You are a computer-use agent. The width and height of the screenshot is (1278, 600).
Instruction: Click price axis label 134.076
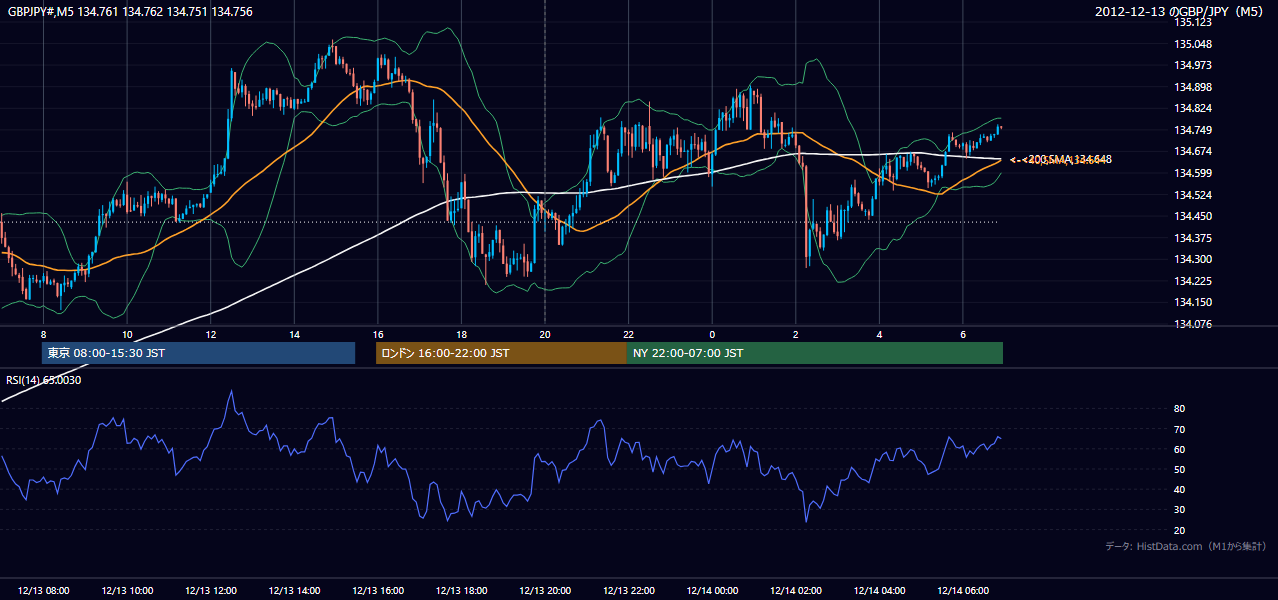pyautogui.click(x=1193, y=324)
